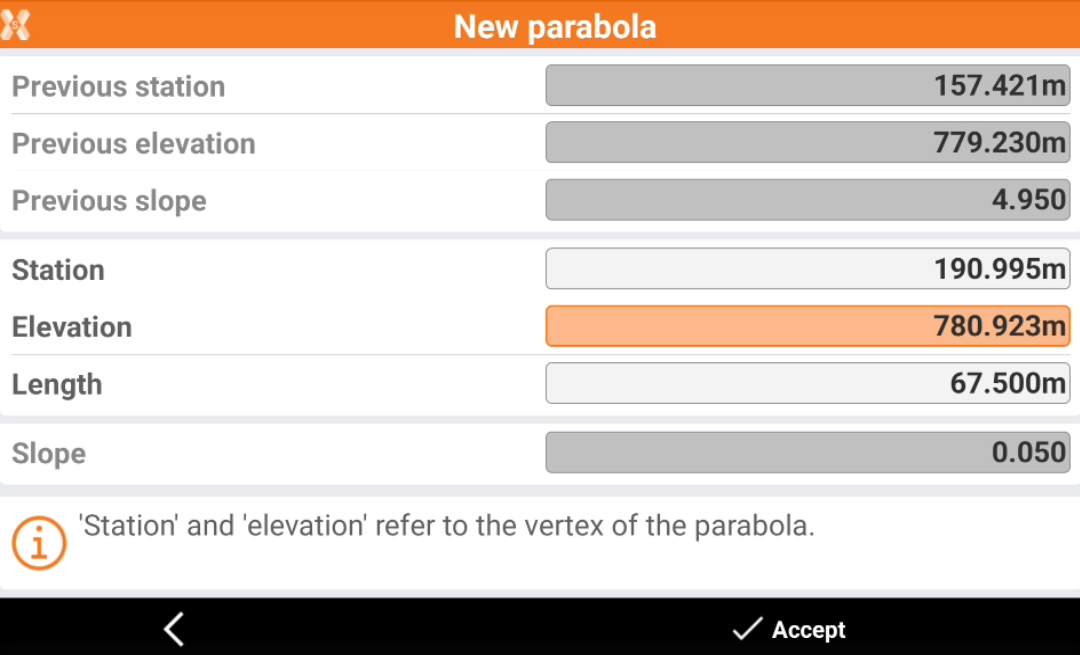Click the "New parabola" header title
This screenshot has width=1080, height=655.
click(x=555, y=26)
